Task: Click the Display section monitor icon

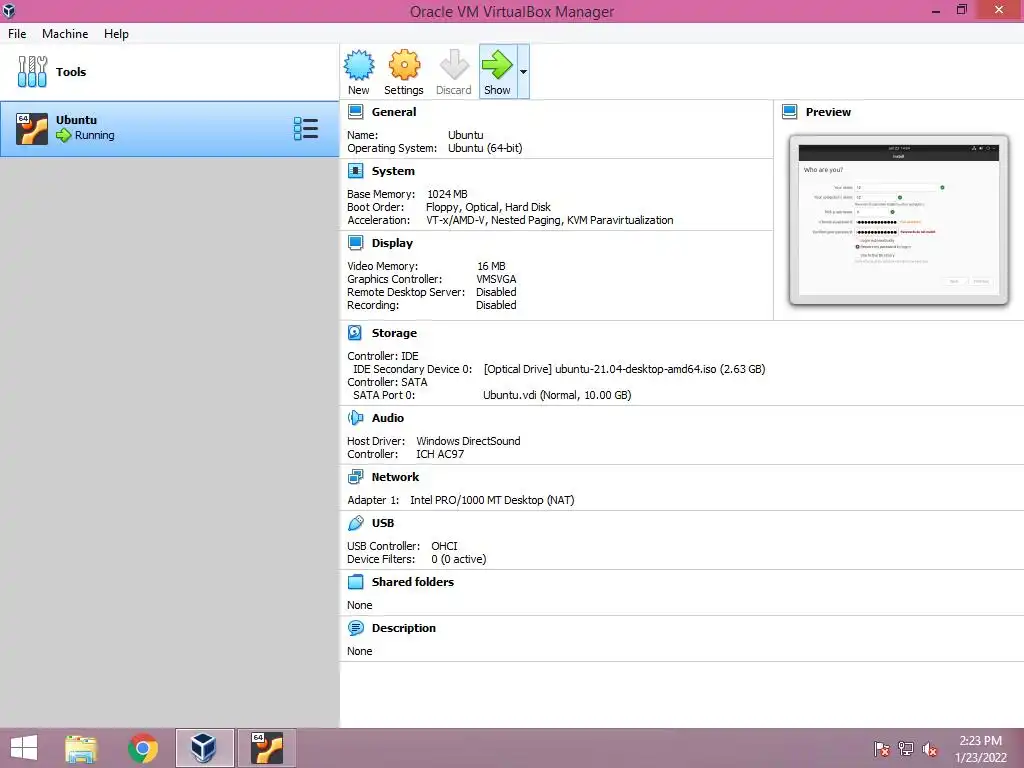Action: (x=355, y=243)
